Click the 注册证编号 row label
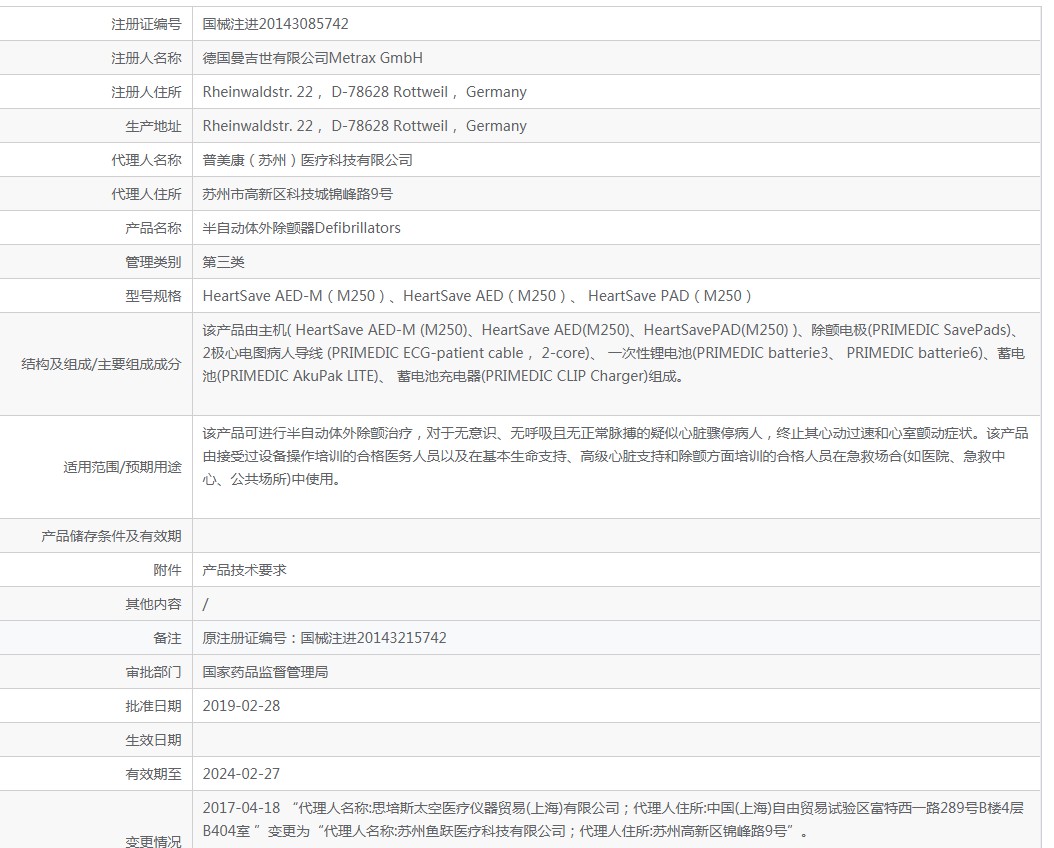This screenshot has width=1054, height=848. point(147,24)
